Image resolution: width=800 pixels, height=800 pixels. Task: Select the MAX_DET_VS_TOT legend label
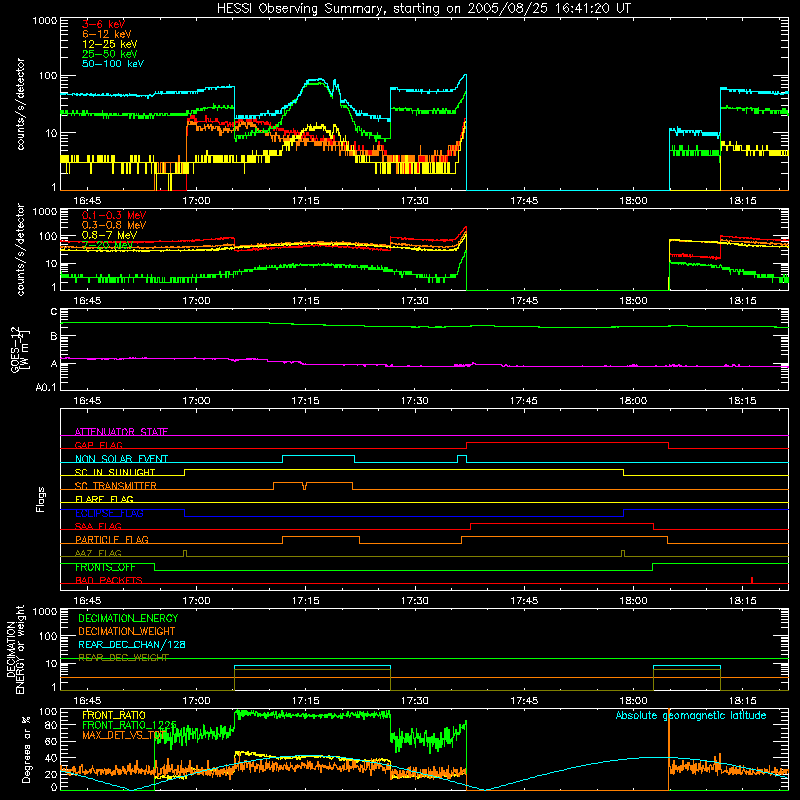[123, 735]
